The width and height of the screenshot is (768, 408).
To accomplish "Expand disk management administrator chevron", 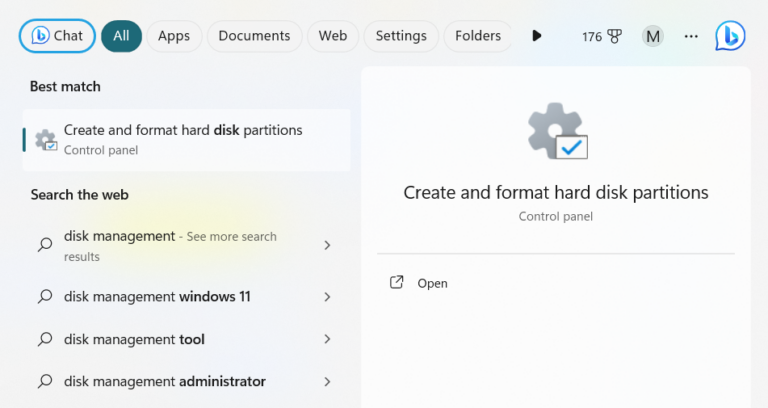I will point(327,381).
